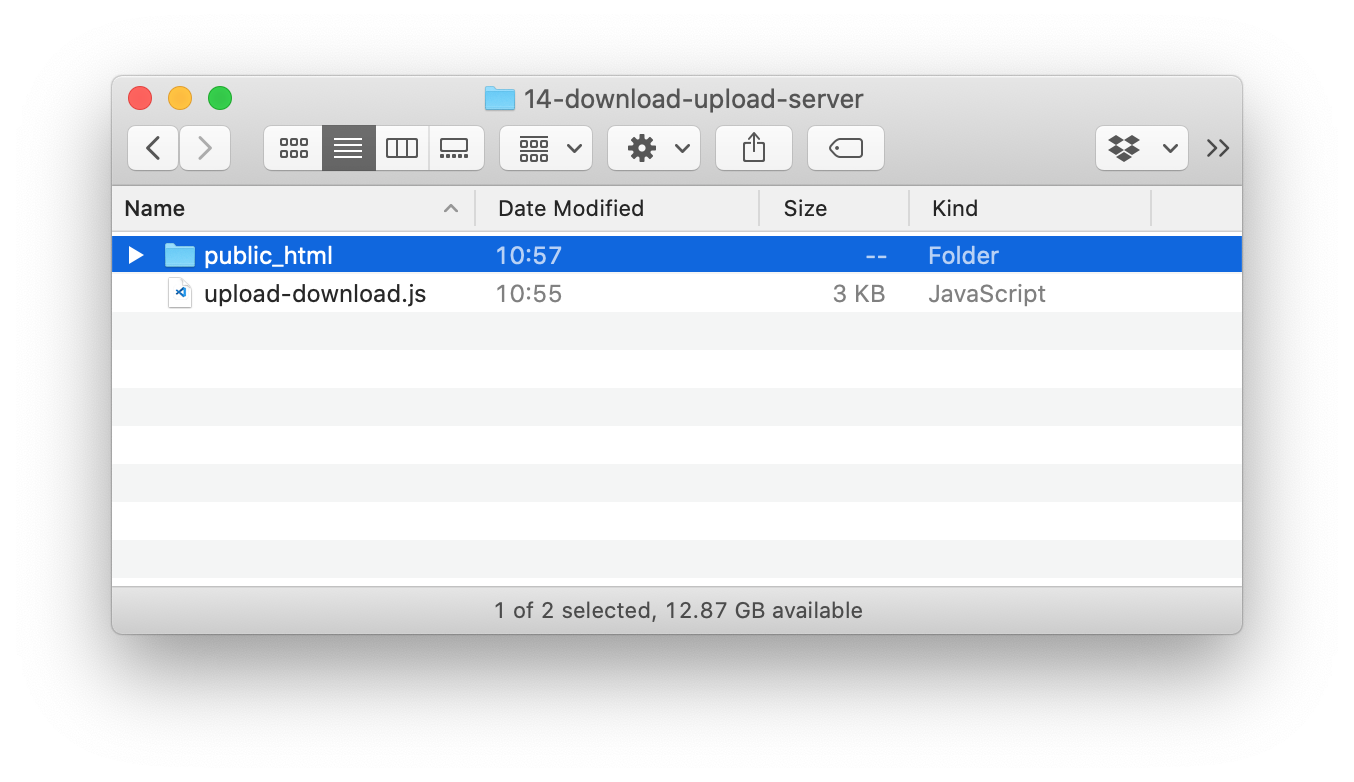Screen dimensions: 1354x782
Task: Click the public_html folder icon
Action: point(180,255)
